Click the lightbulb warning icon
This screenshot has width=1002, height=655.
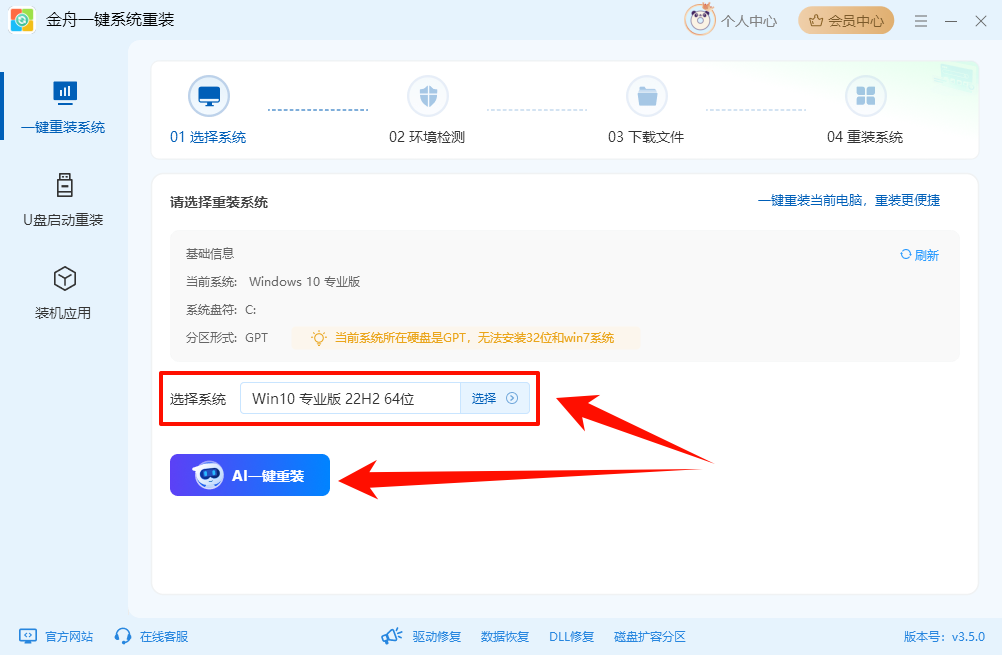point(318,338)
